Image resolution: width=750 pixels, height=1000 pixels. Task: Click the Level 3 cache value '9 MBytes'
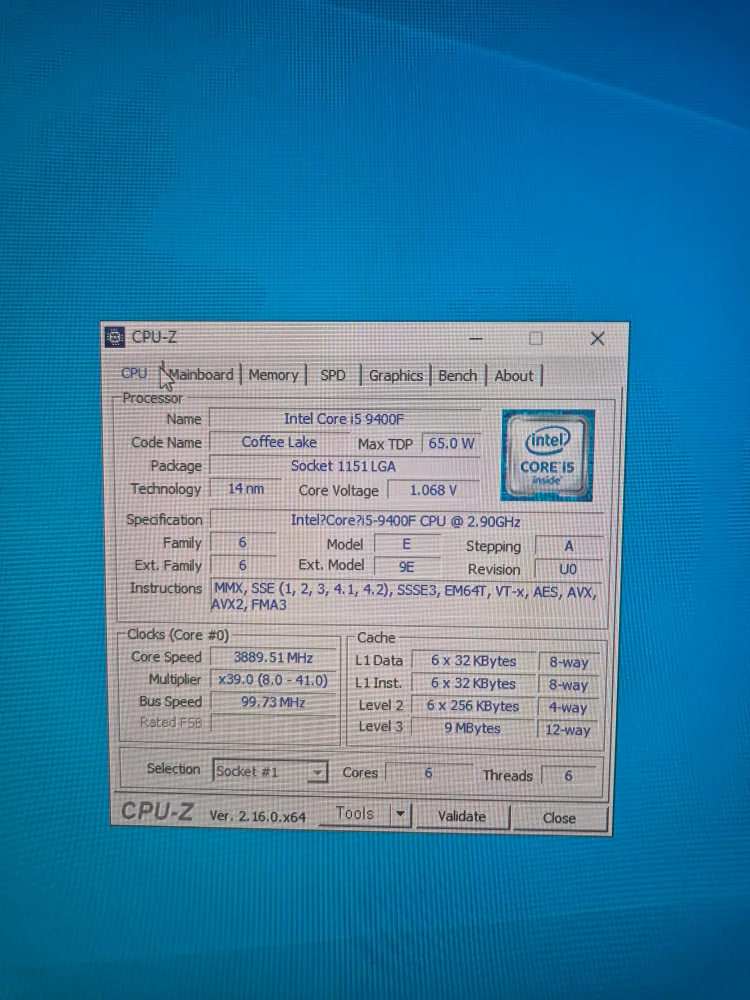coord(473,728)
